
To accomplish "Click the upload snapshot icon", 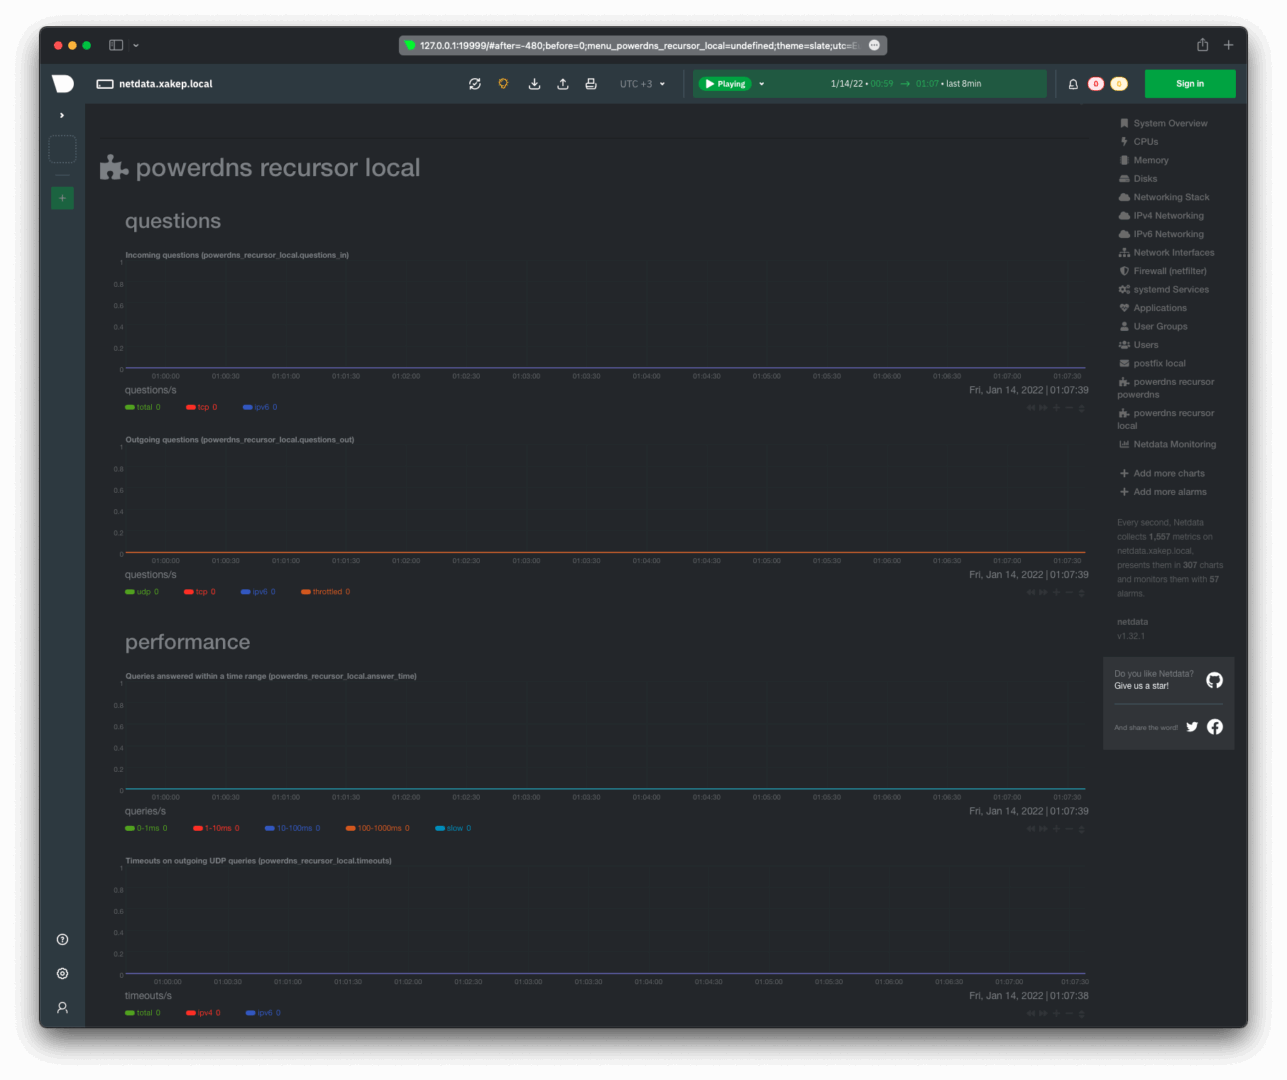I will [563, 84].
